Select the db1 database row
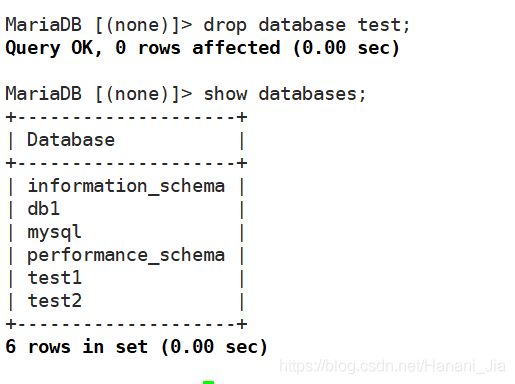 click(x=126, y=209)
